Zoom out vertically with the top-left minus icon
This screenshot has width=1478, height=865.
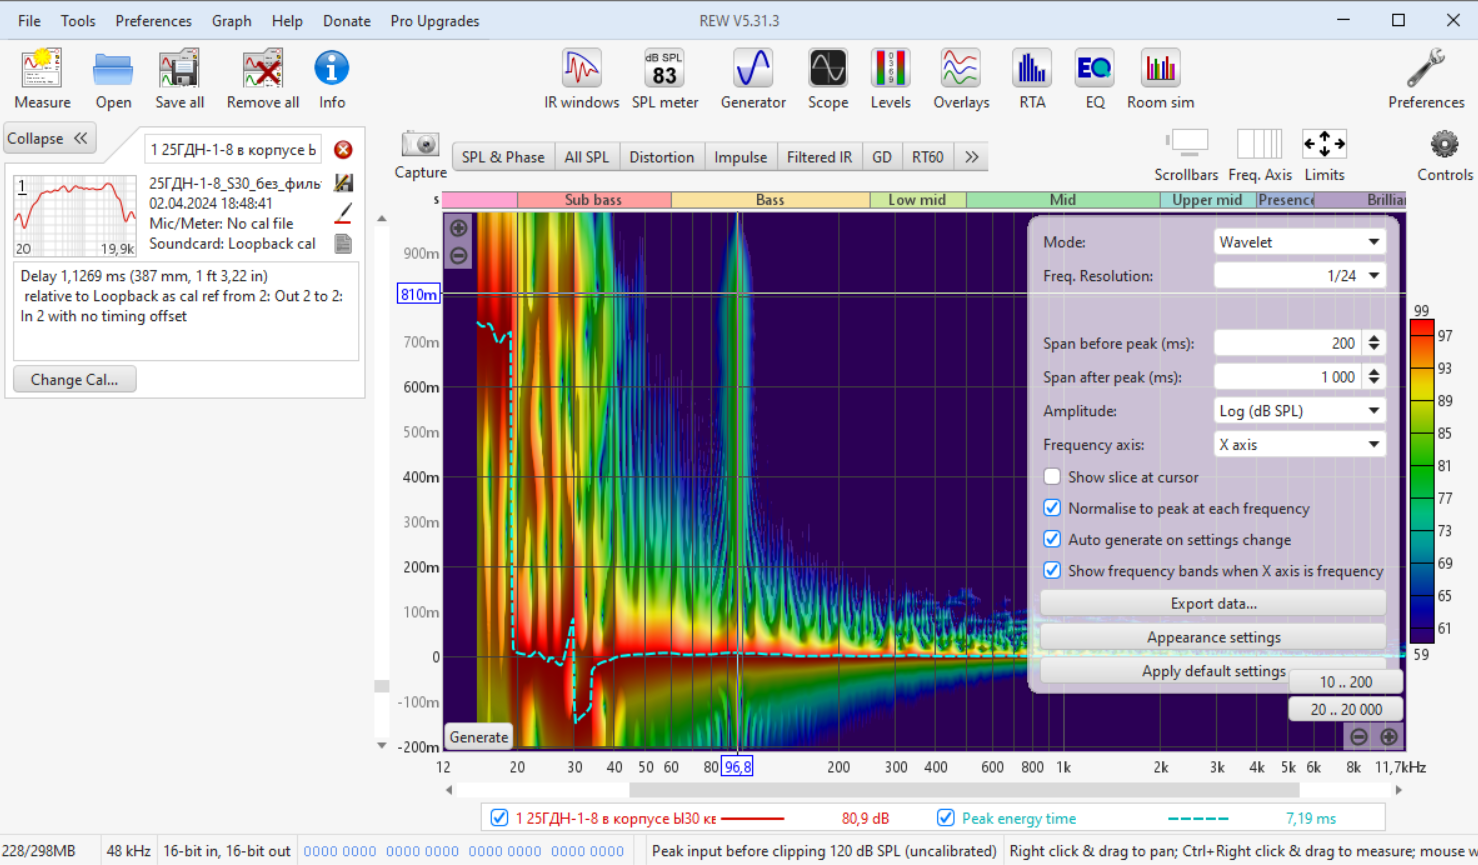coord(459,255)
